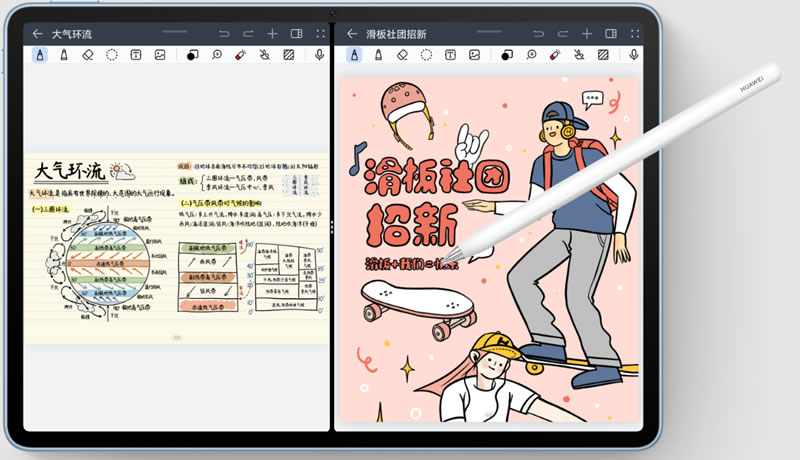Open the four-dot more menu in 滑板社团招新 window
Image resolution: width=800 pixels, height=460 pixels.
(x=635, y=34)
